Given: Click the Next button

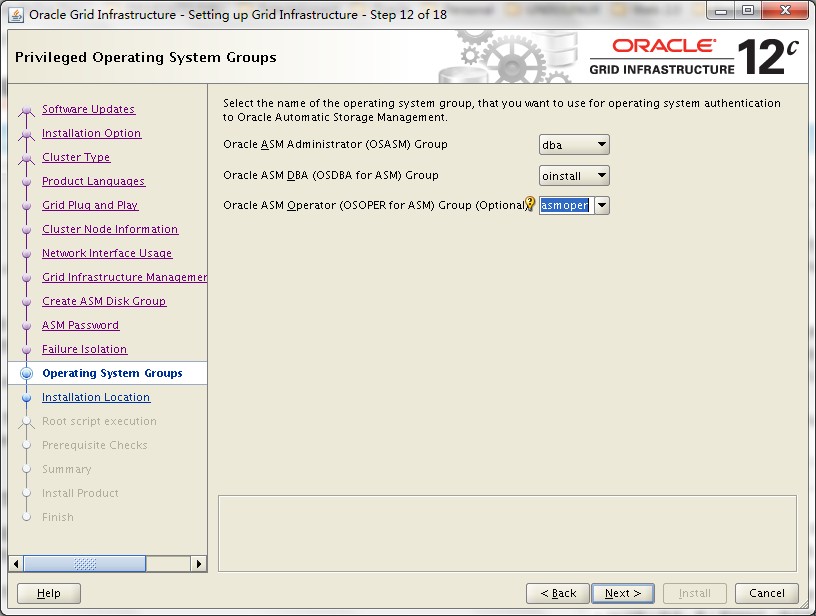Looking at the screenshot, I should (623, 593).
